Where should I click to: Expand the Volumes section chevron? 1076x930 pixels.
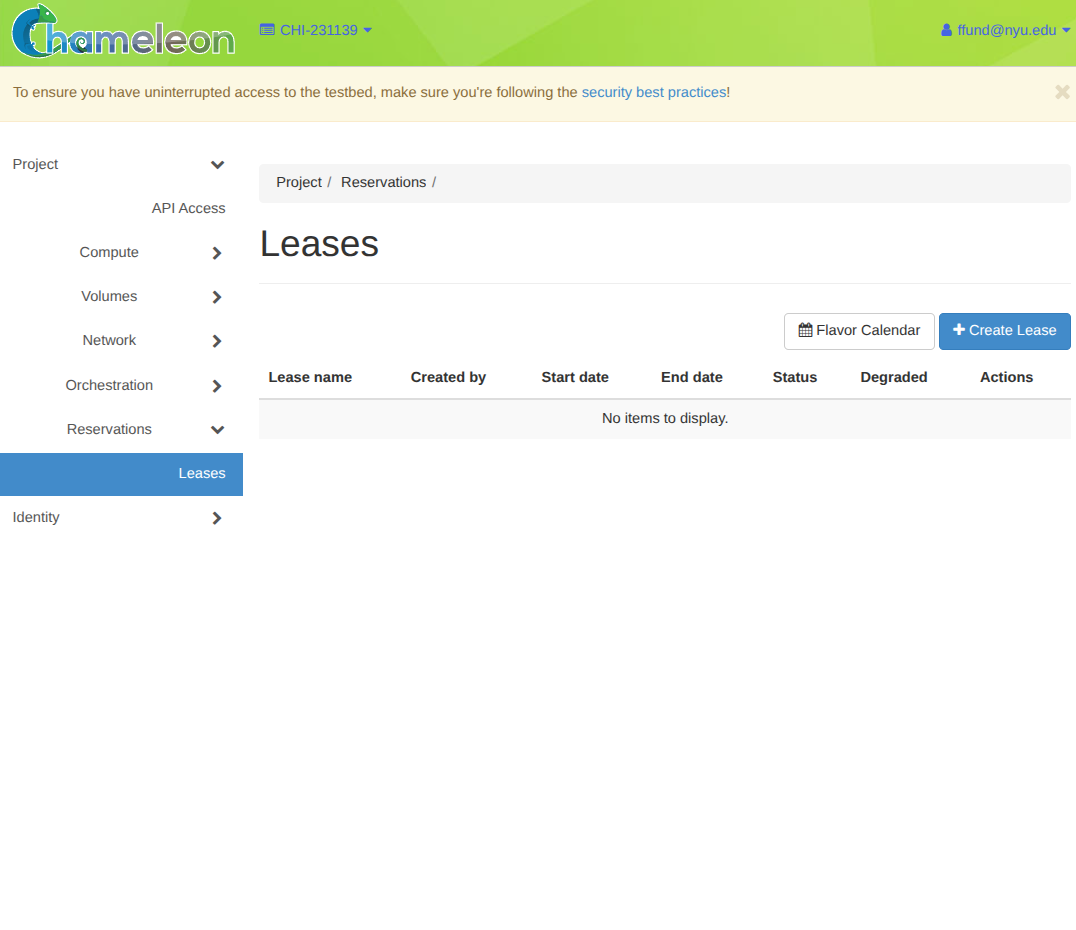pos(217,297)
